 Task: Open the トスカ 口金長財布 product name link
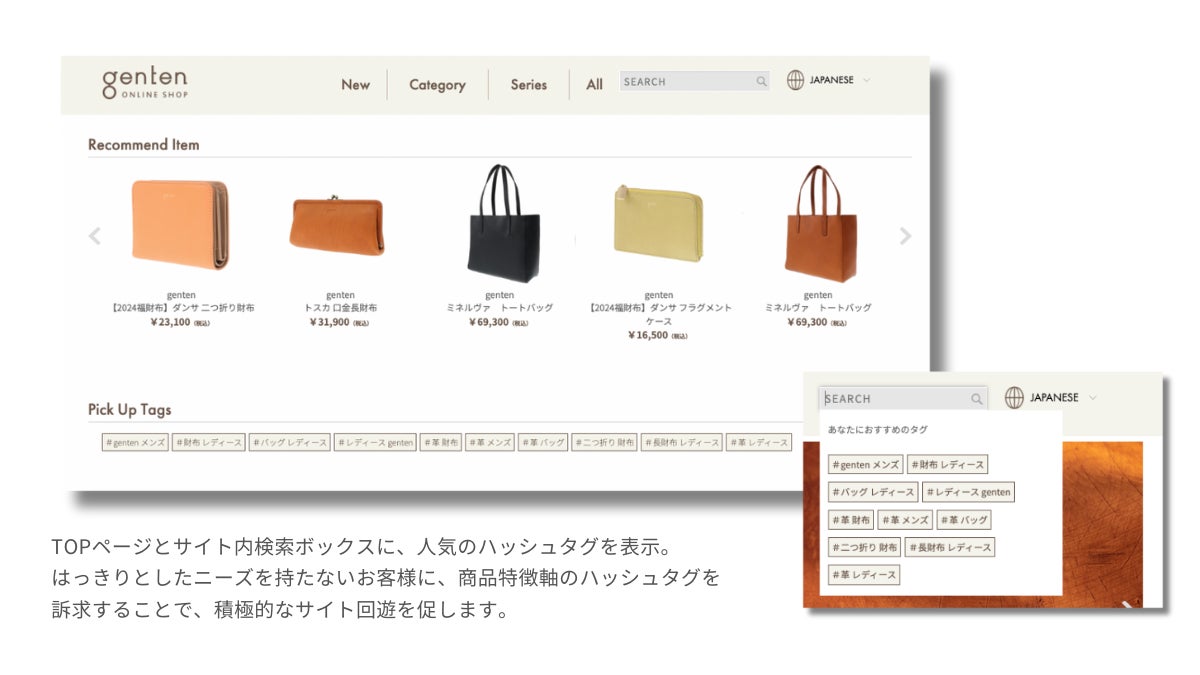coord(340,308)
